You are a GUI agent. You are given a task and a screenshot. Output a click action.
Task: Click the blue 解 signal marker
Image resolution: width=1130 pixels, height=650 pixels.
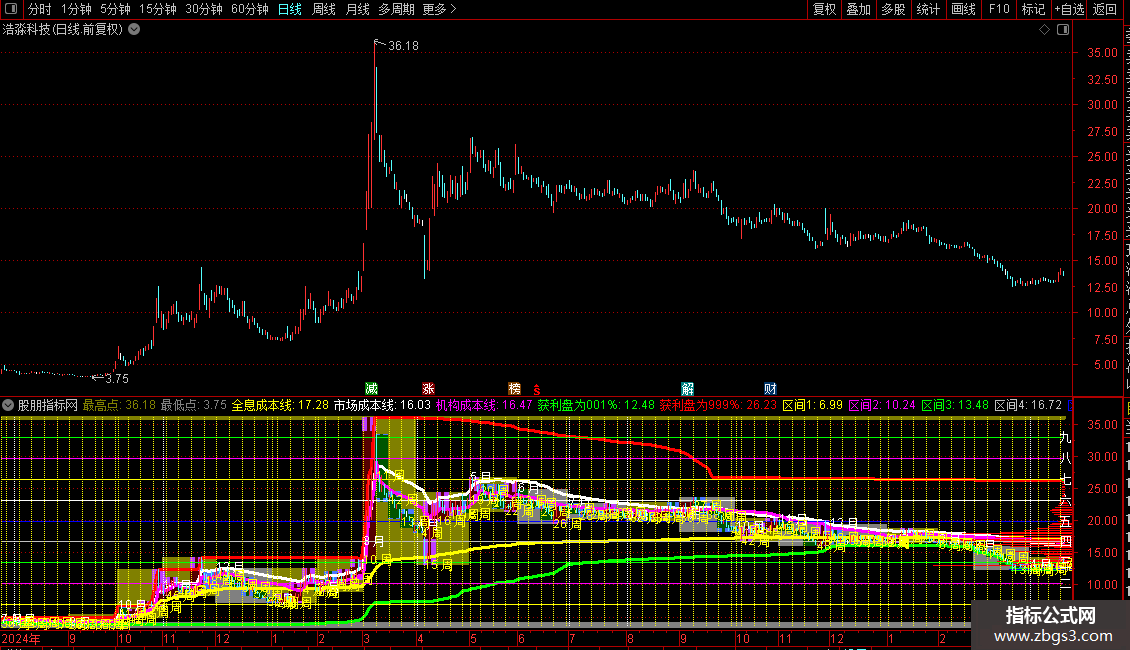coord(688,388)
